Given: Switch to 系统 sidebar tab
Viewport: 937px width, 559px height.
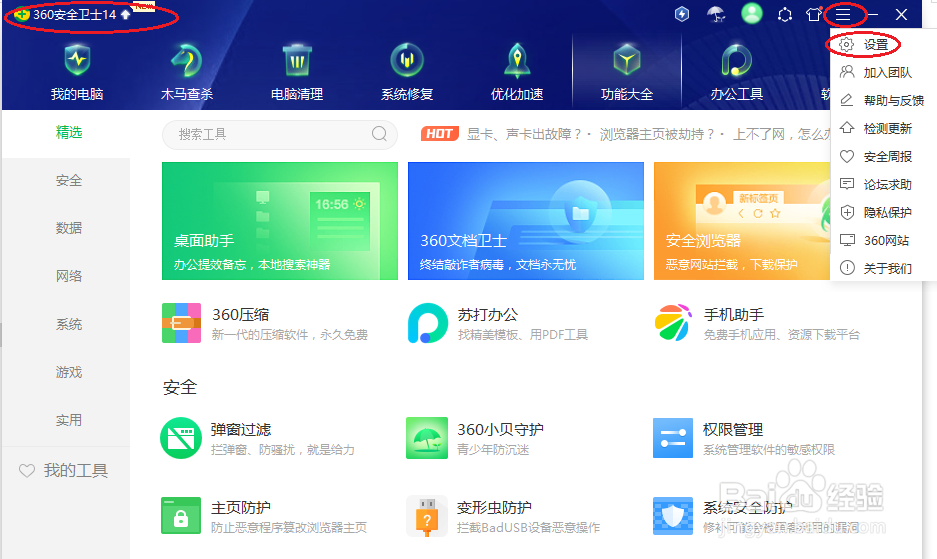Looking at the screenshot, I should [69, 324].
